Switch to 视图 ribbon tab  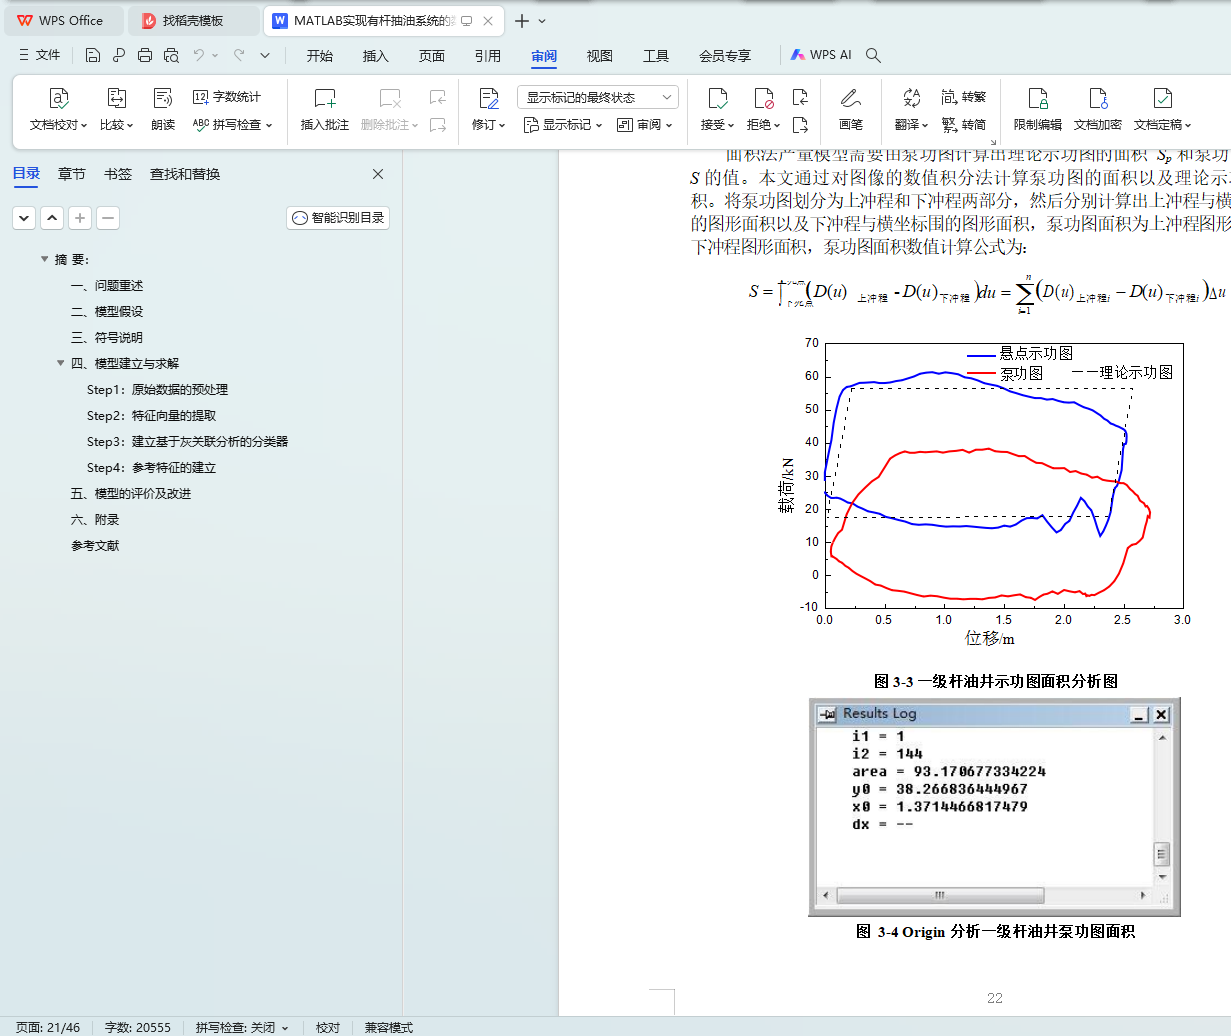point(600,56)
